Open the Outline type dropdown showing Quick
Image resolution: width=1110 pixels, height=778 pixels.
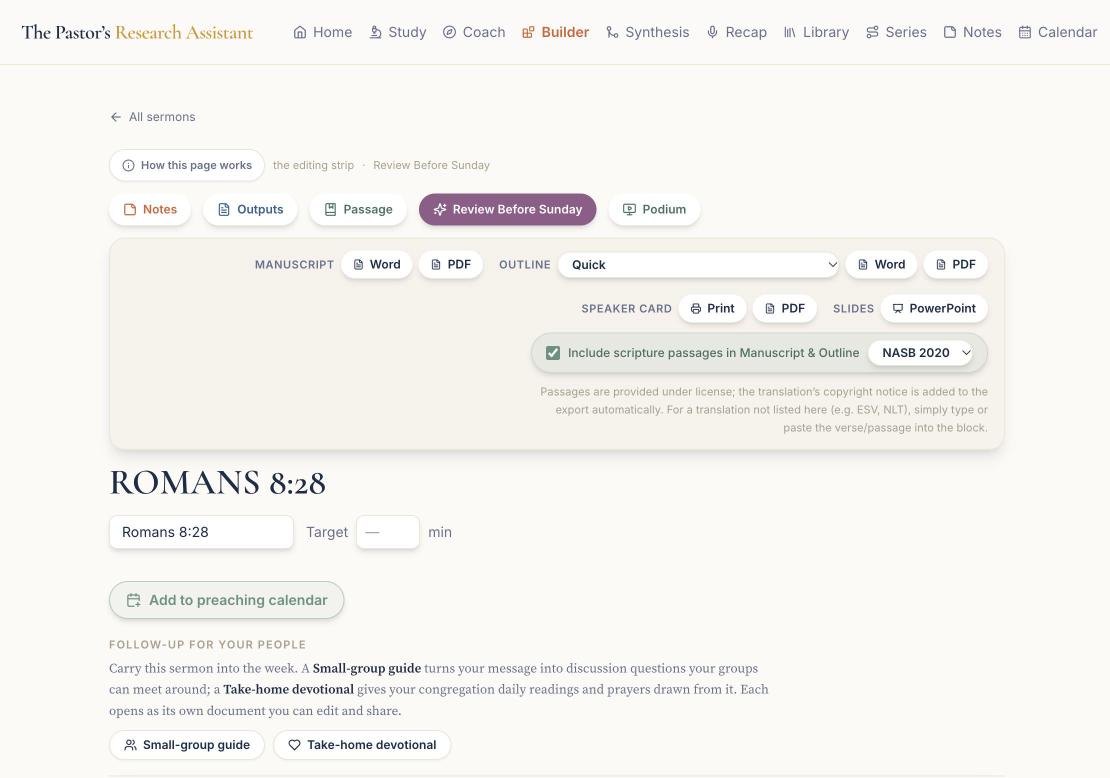698,265
